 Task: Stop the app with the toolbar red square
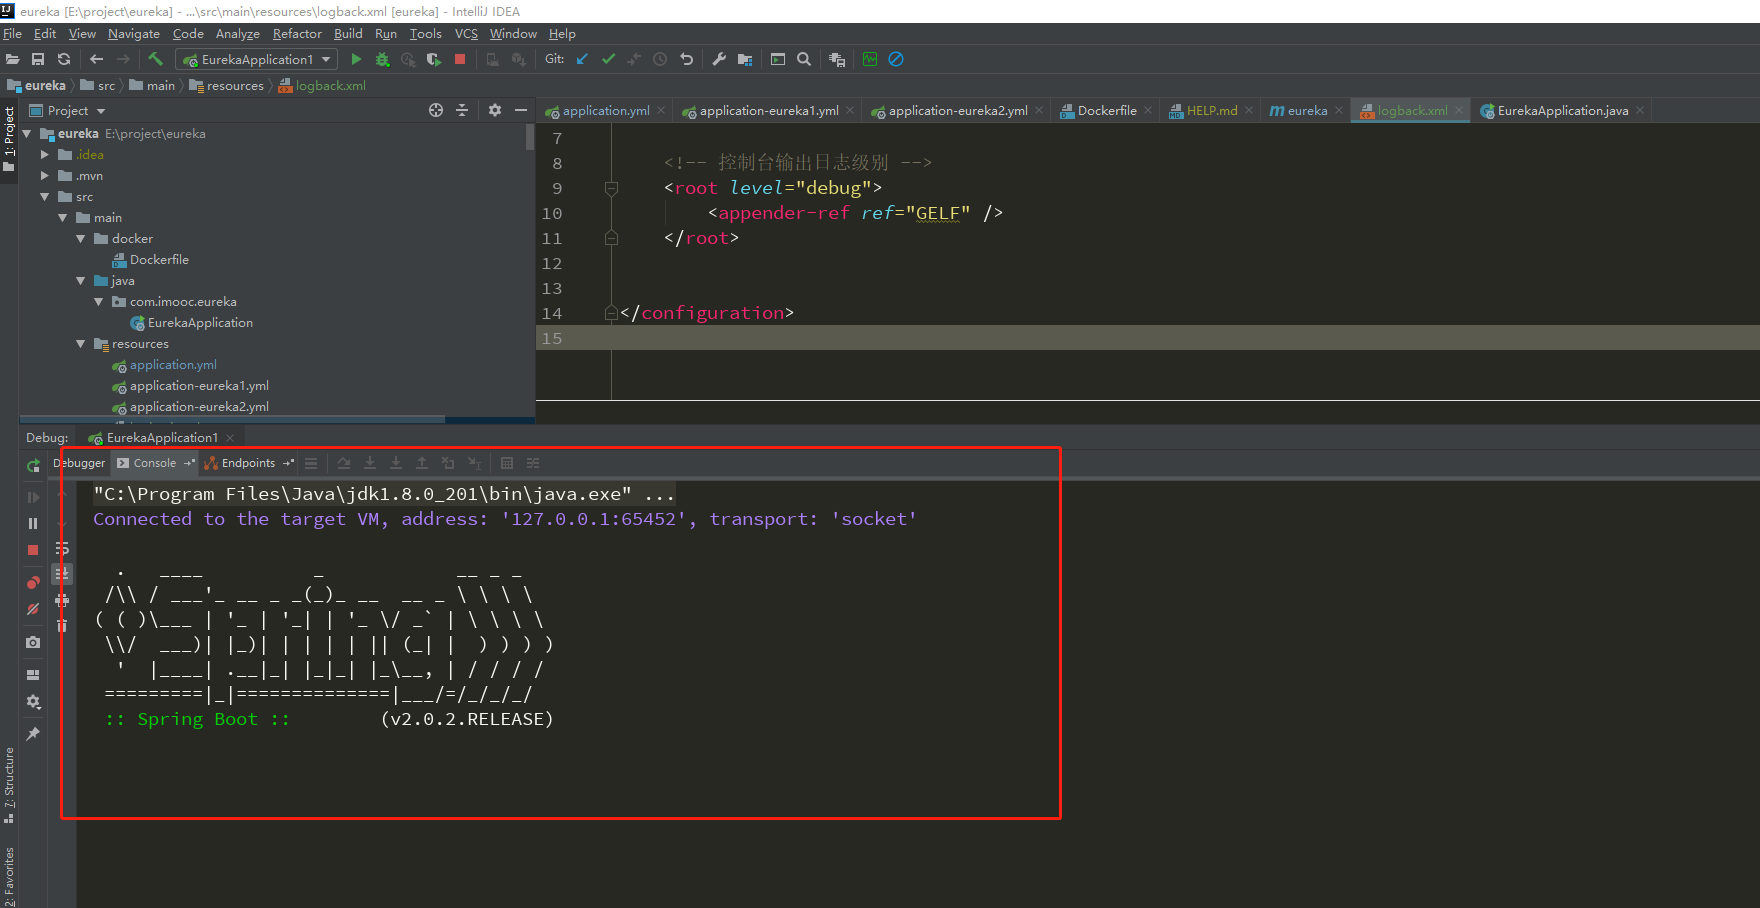(460, 59)
